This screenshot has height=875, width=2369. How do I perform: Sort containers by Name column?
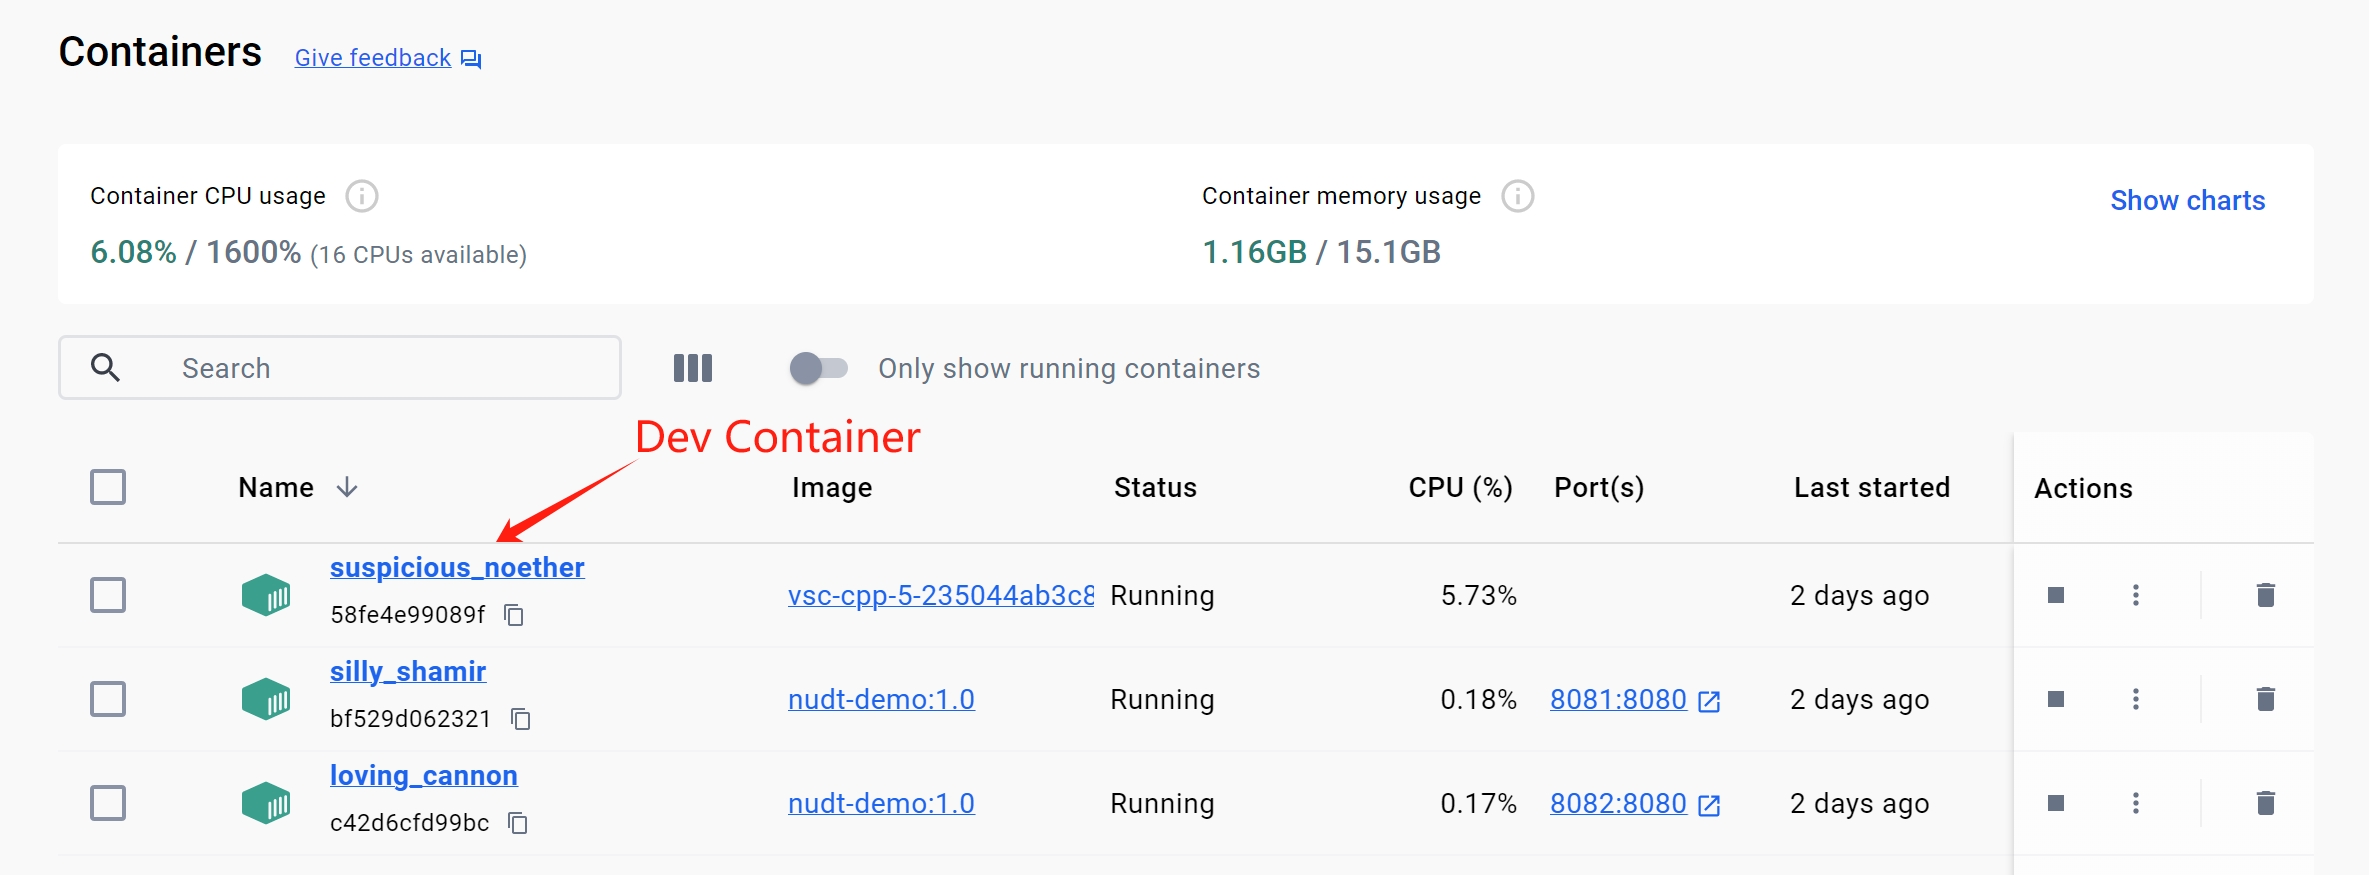276,487
